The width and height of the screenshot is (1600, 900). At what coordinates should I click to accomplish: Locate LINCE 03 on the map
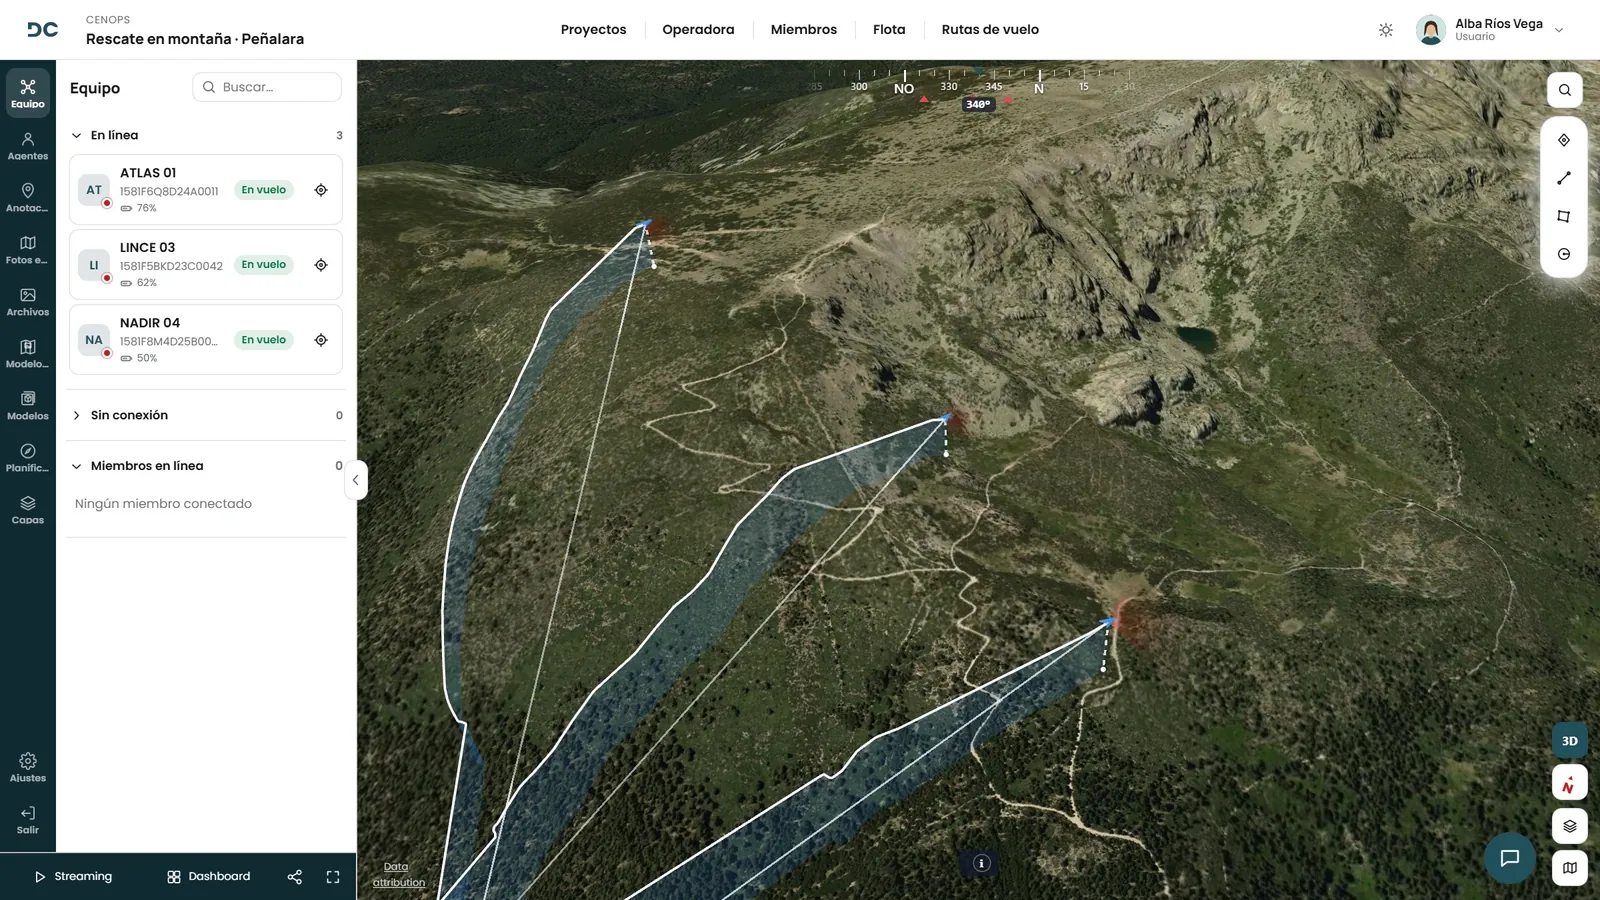pyautogui.click(x=321, y=265)
